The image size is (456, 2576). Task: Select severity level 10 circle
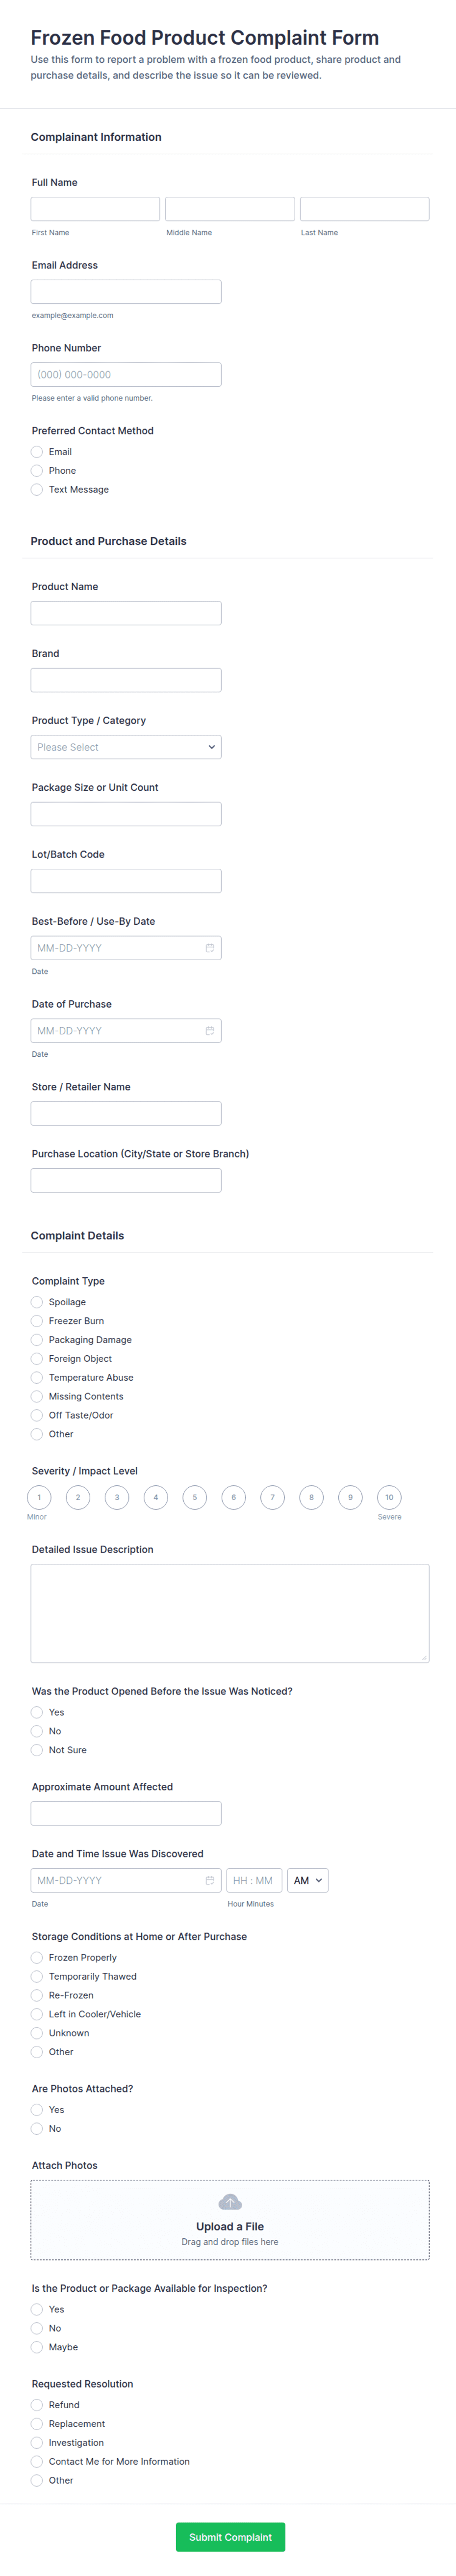point(389,1497)
